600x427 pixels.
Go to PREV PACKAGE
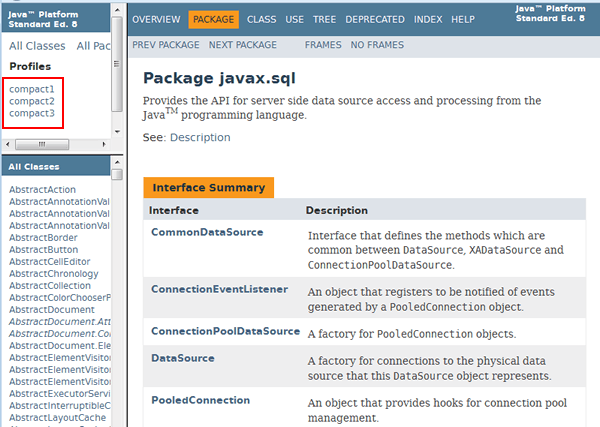pyautogui.click(x=165, y=46)
